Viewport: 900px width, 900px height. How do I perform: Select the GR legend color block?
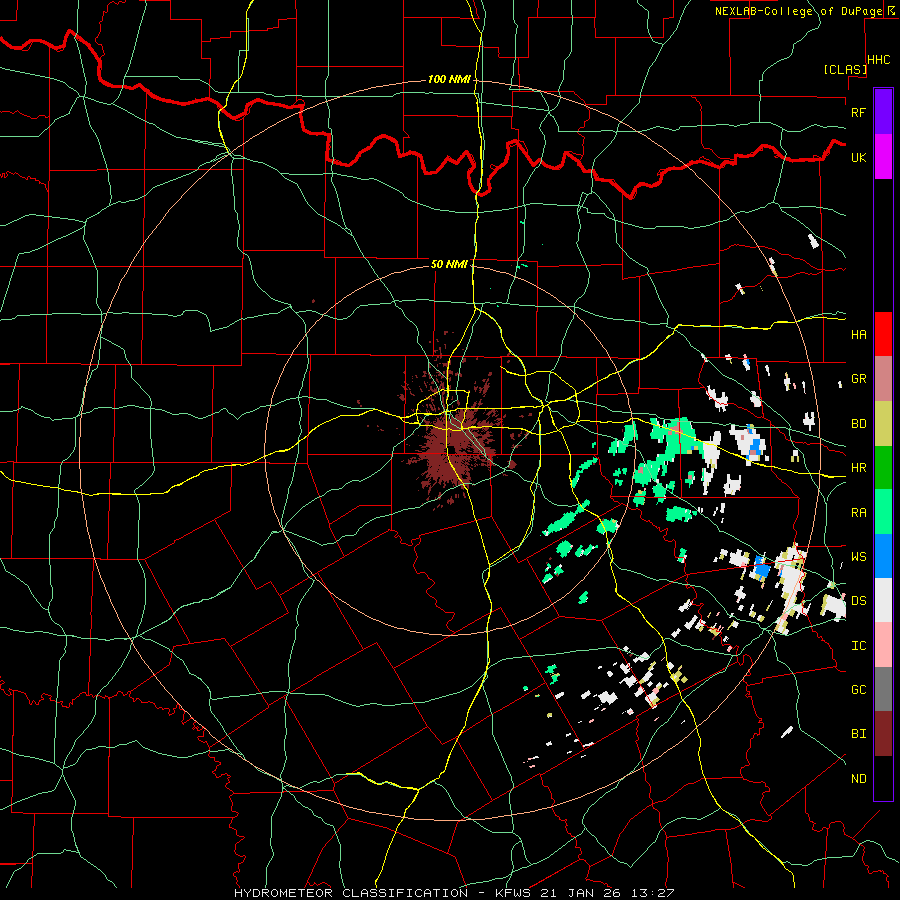coord(883,379)
